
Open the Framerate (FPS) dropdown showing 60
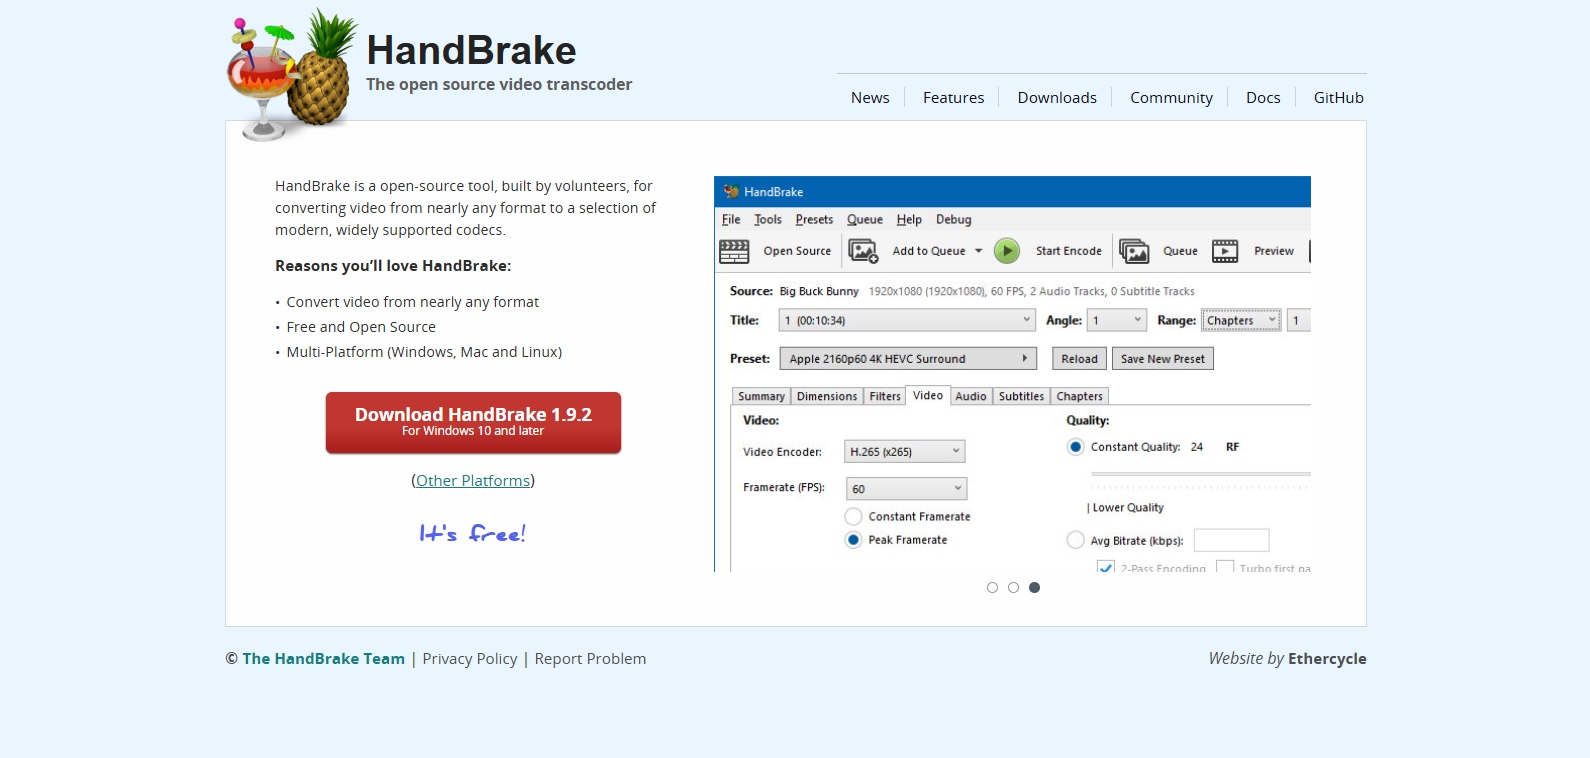tap(906, 489)
